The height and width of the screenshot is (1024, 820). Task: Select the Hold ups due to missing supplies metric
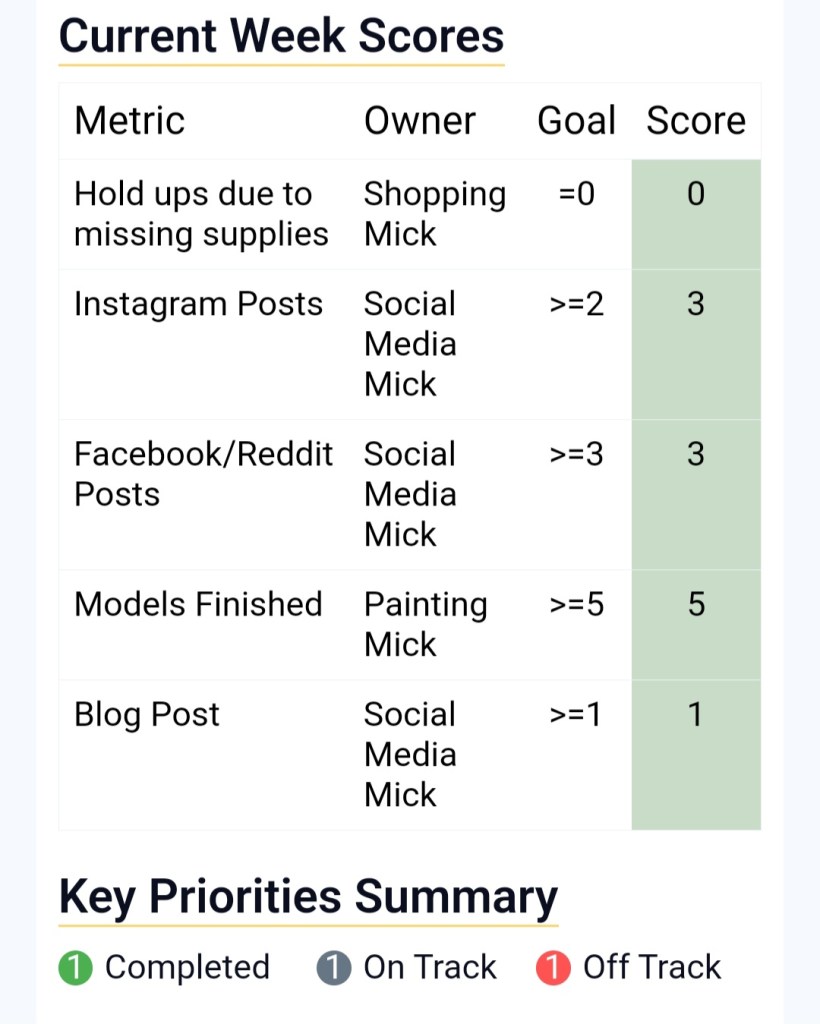click(201, 214)
